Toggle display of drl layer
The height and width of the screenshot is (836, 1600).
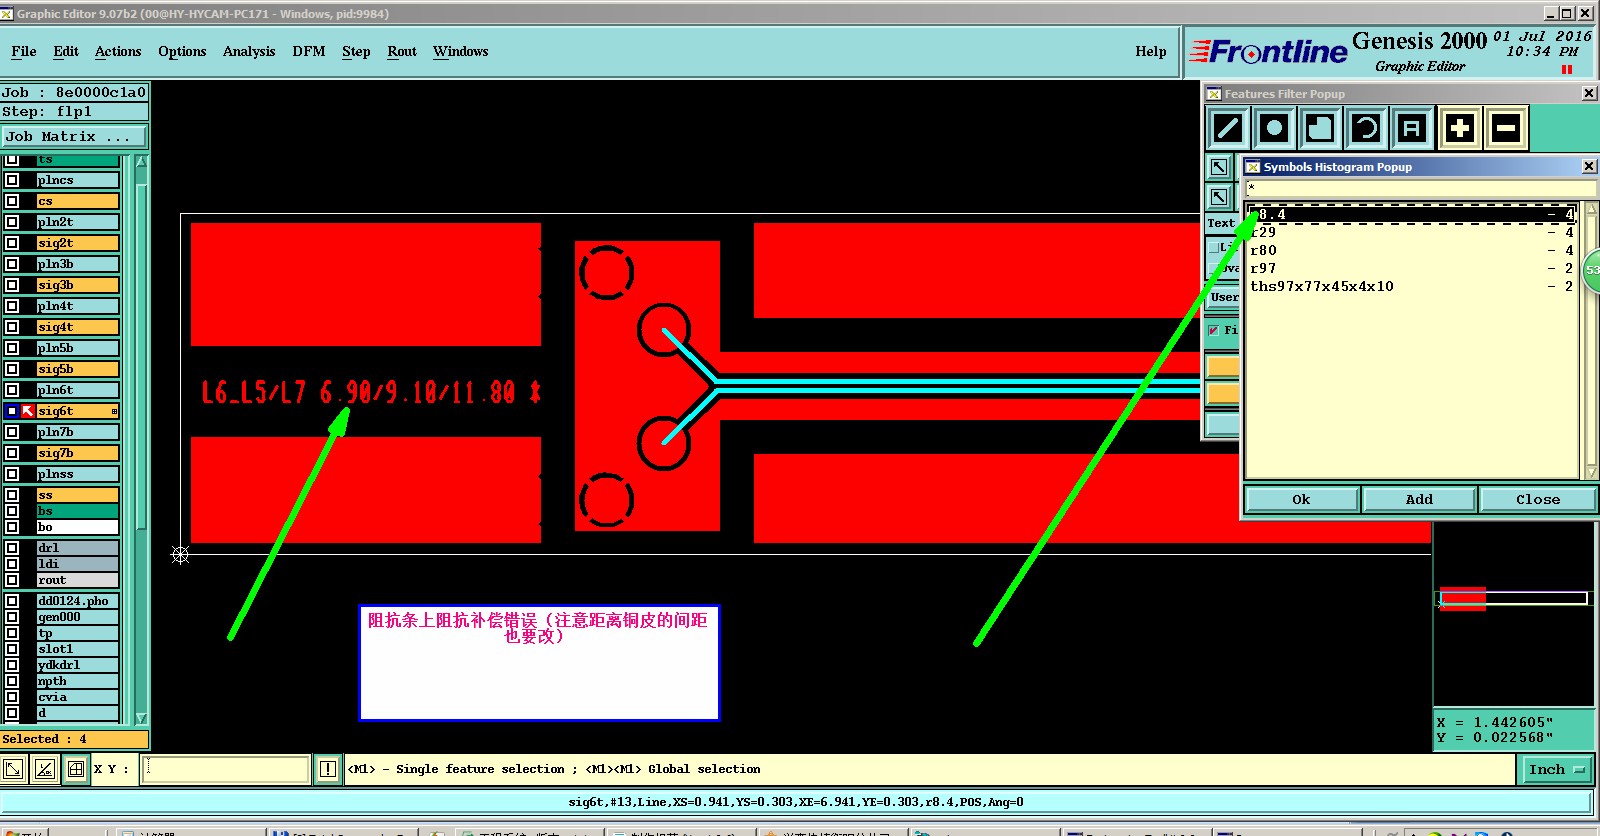12,548
